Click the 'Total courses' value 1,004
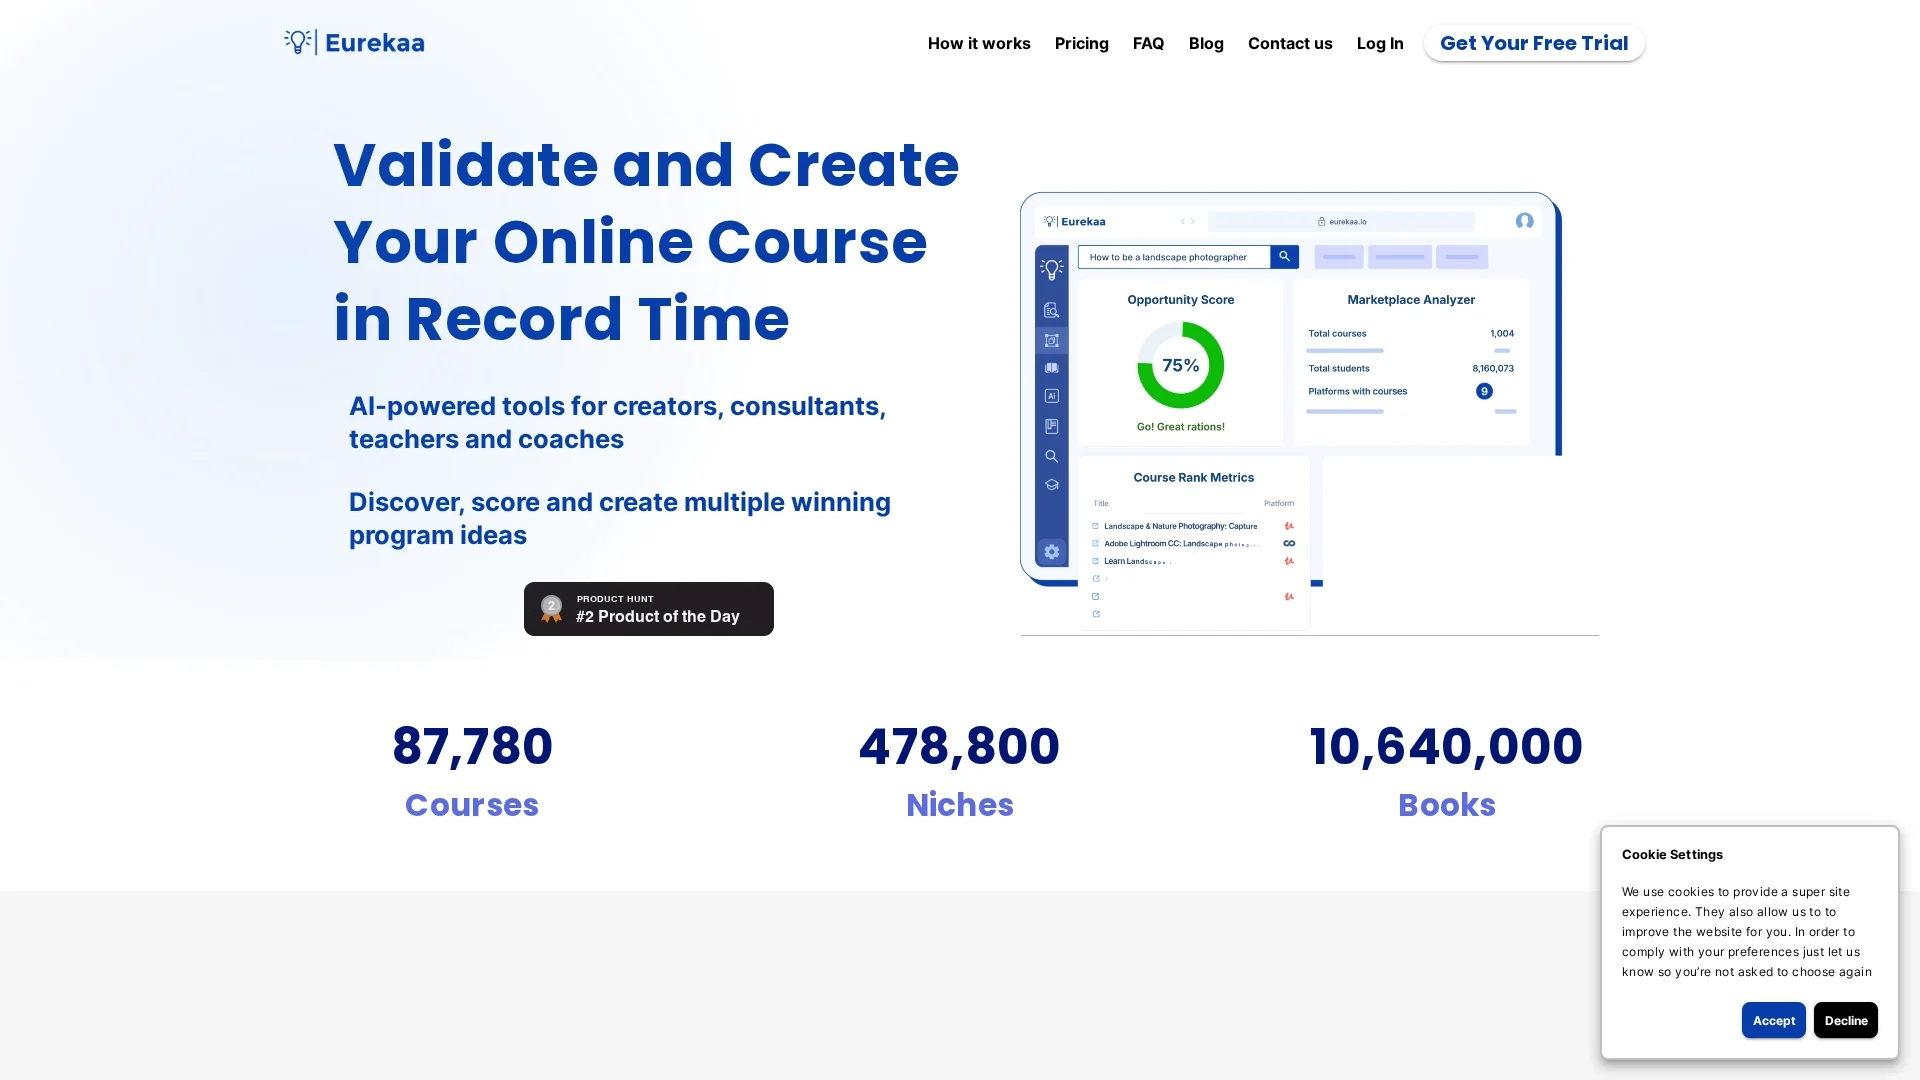Viewport: 1920px width, 1080px height. point(1501,334)
